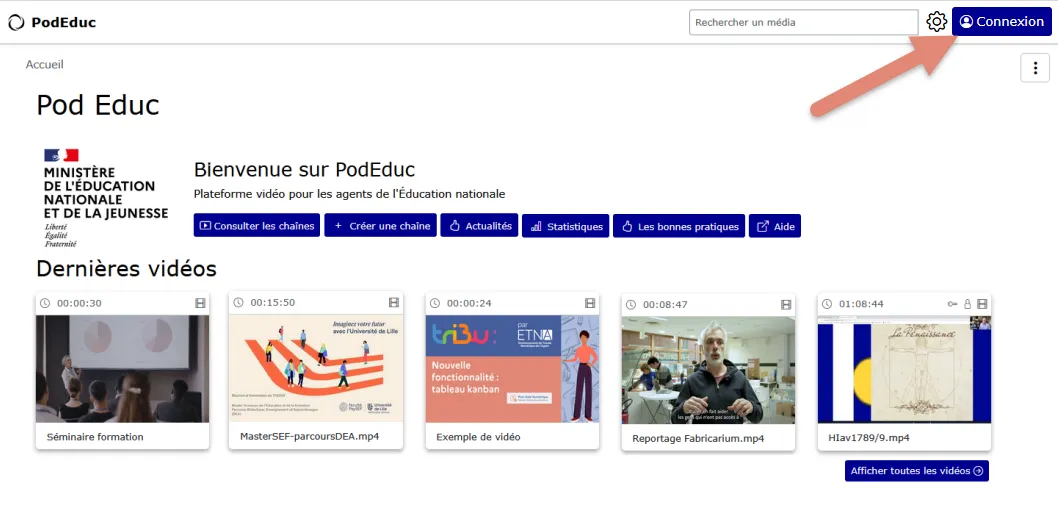Click the Ministère de l'Éducation nationale logo
Image resolution: width=1058 pixels, height=511 pixels.
pyautogui.click(x=106, y=198)
